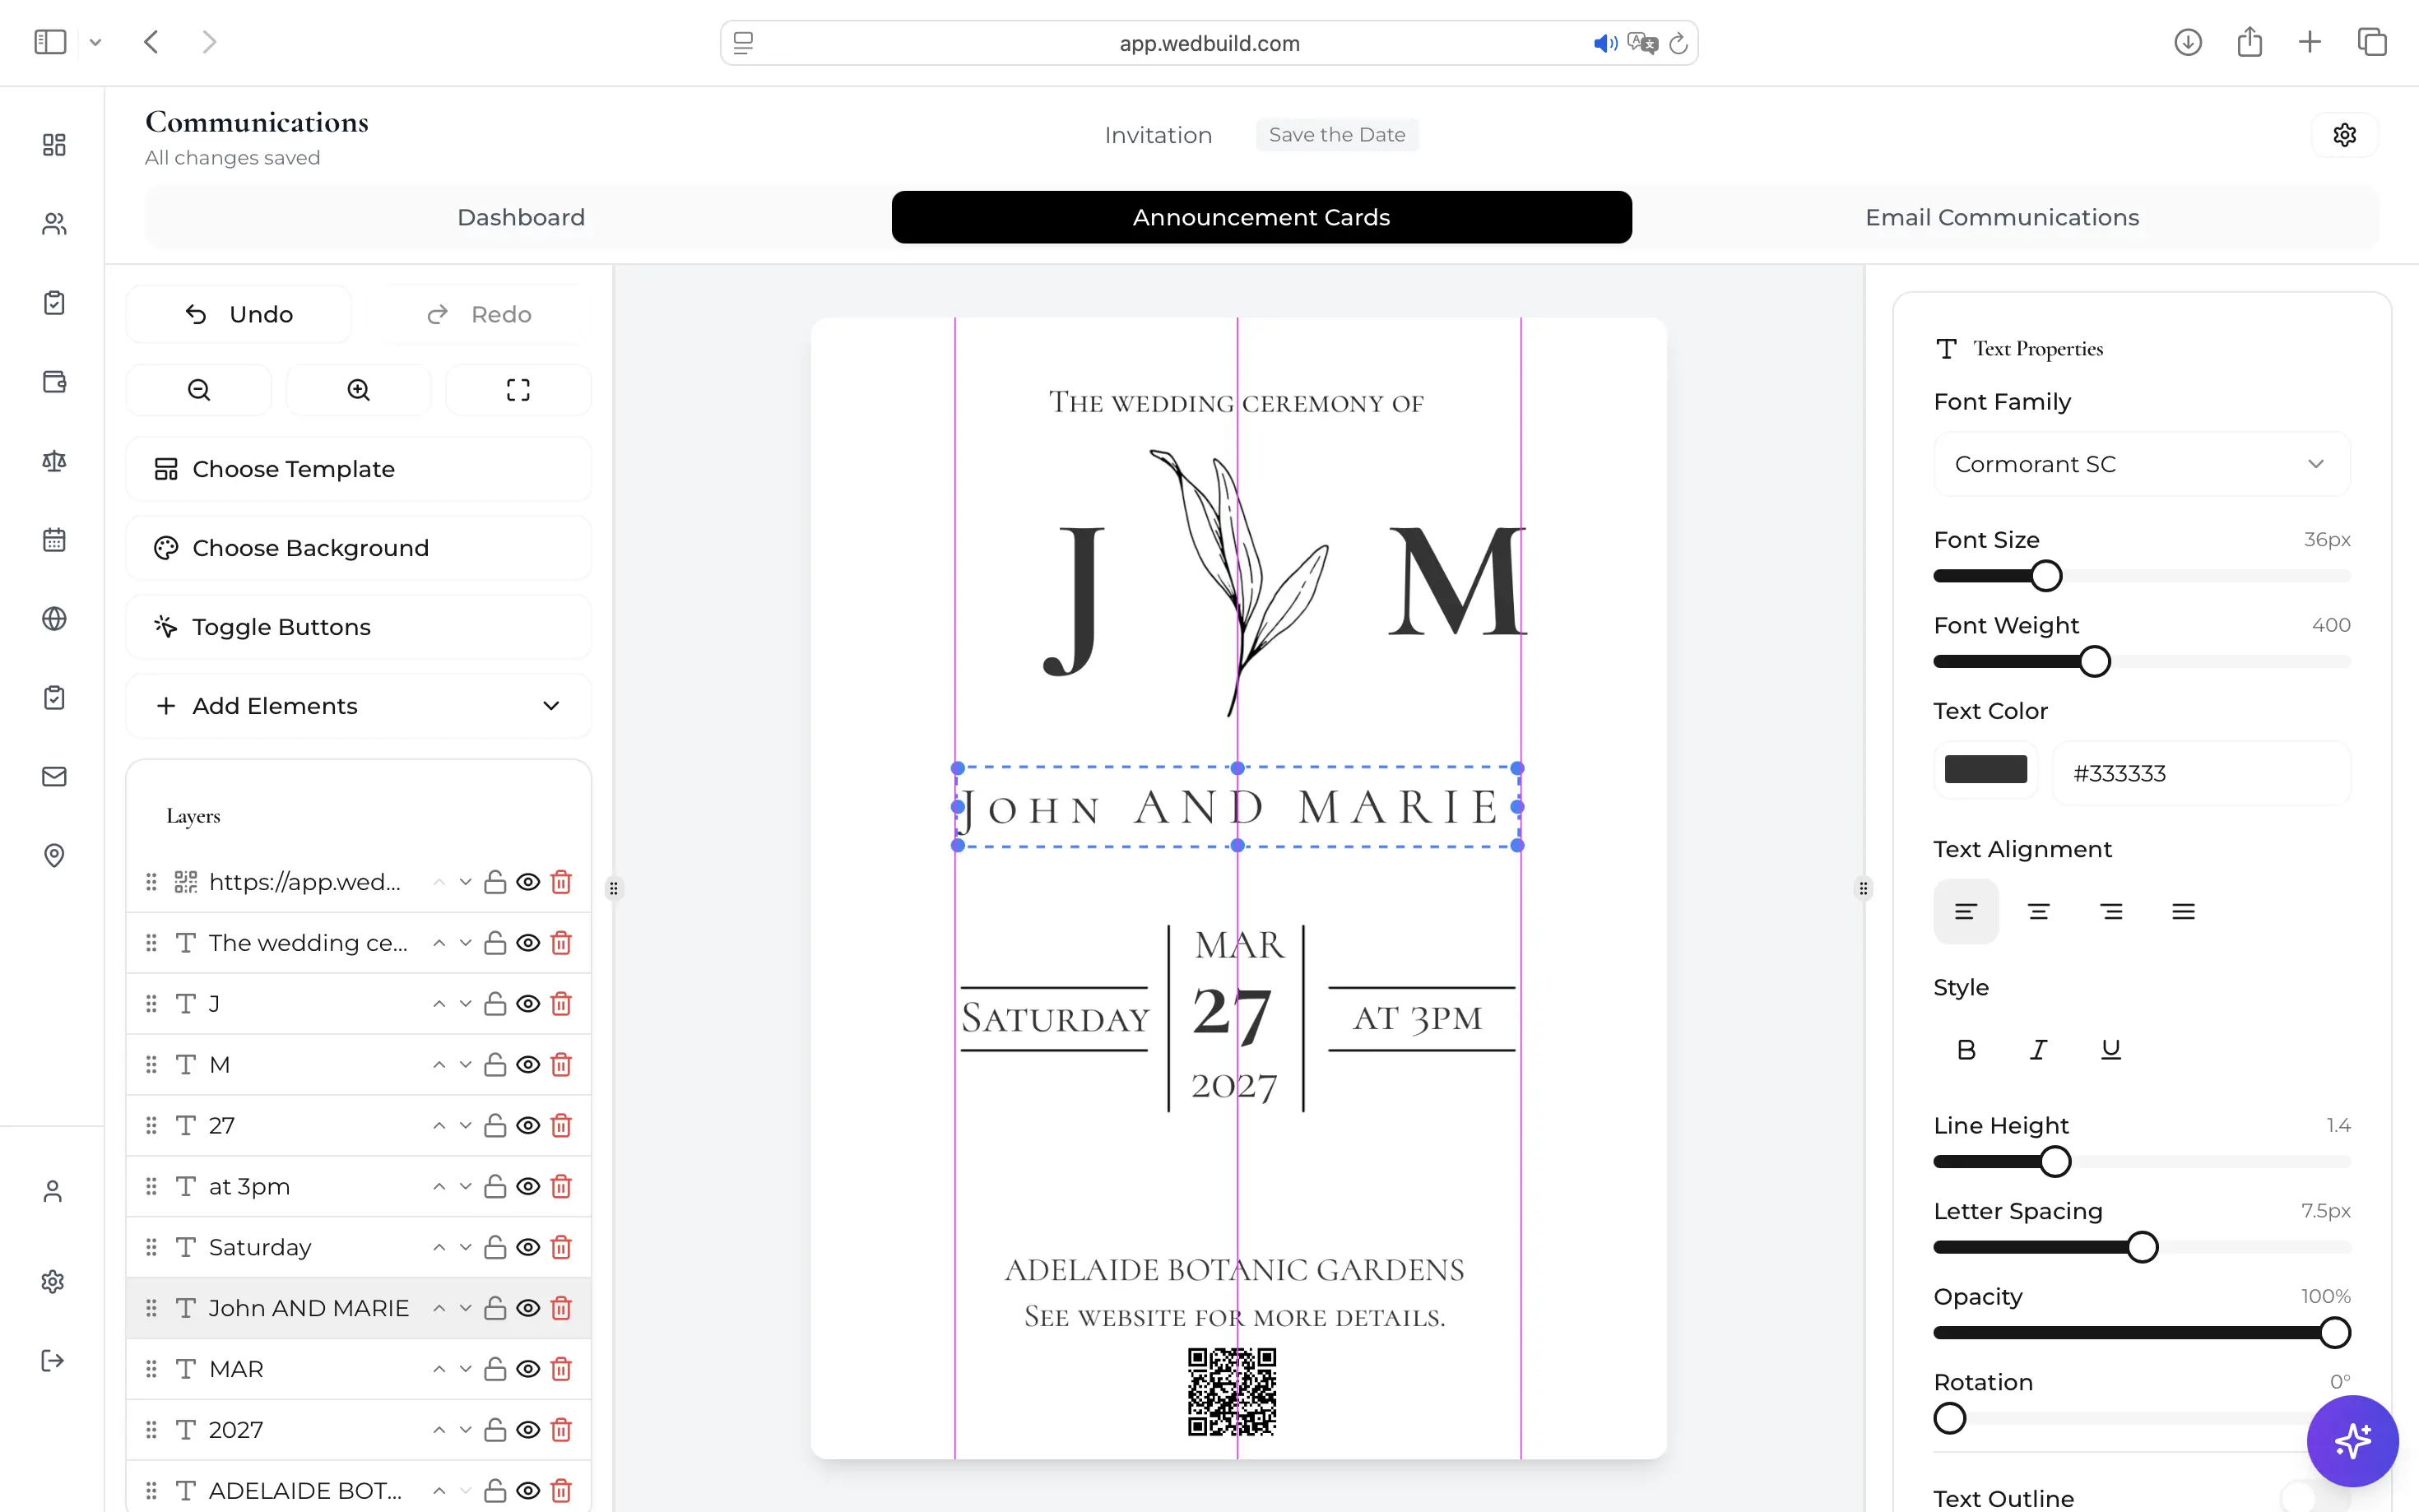Lock the John AND MARIE layer
The image size is (2419, 1512).
pyautogui.click(x=495, y=1308)
